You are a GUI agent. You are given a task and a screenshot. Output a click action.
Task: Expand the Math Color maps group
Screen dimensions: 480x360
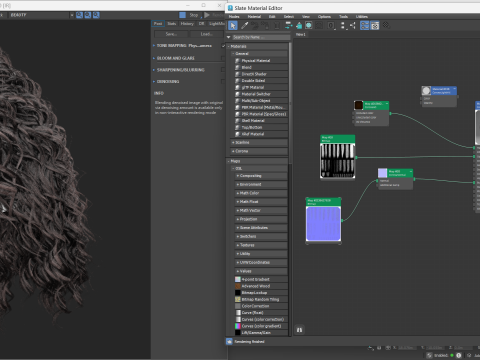261,193
